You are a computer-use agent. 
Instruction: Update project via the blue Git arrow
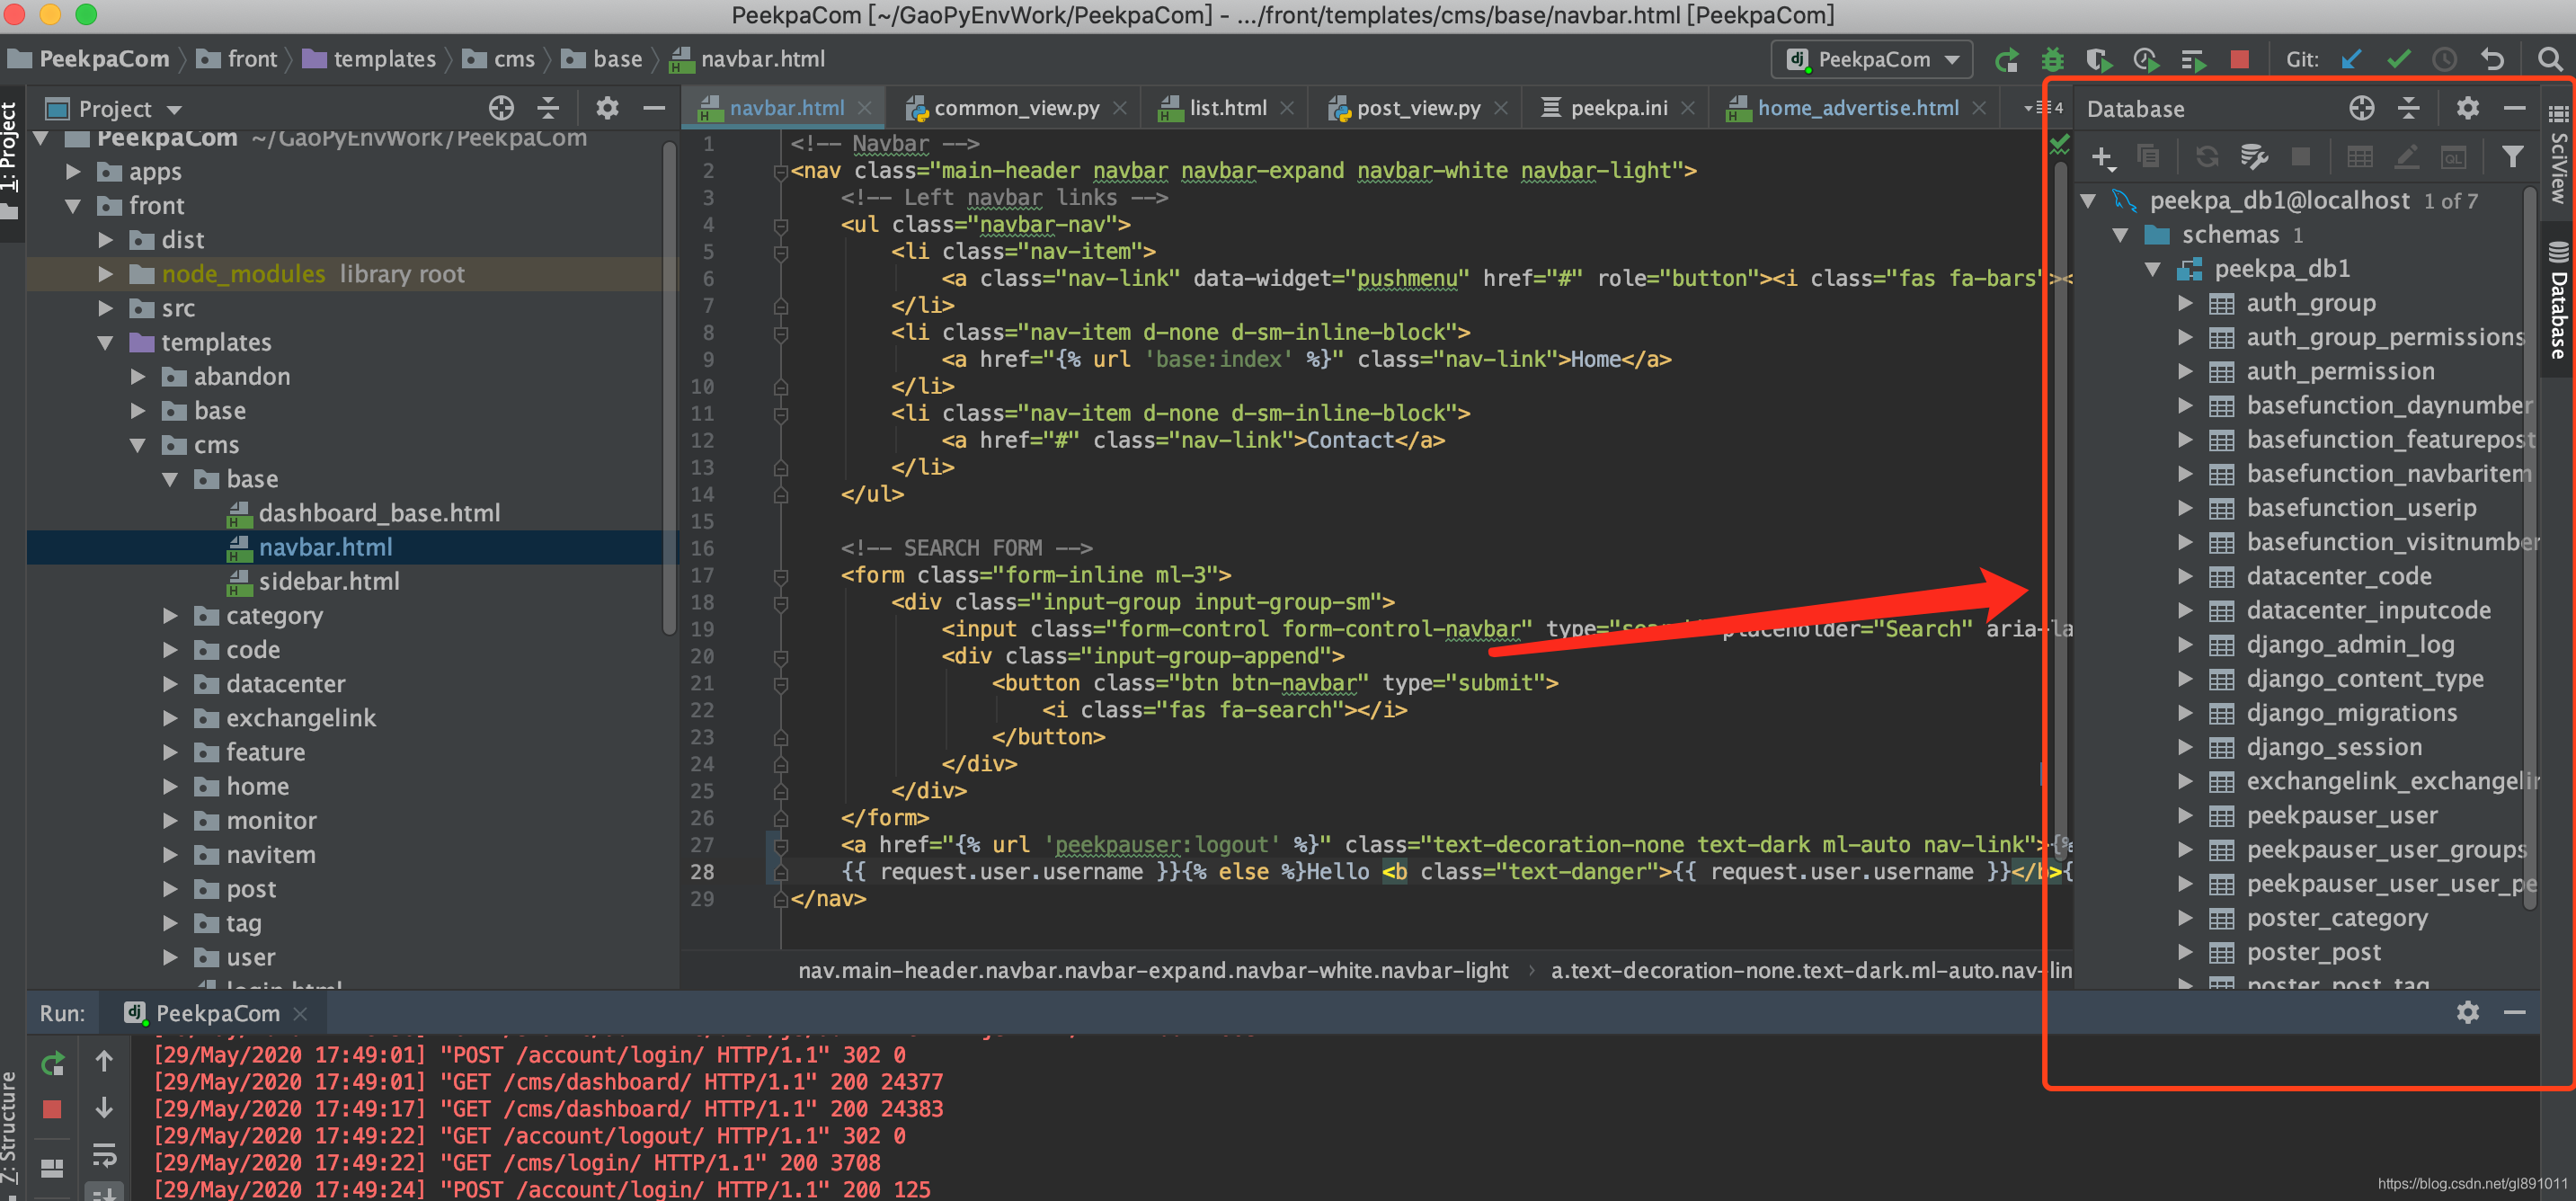(x=2351, y=60)
